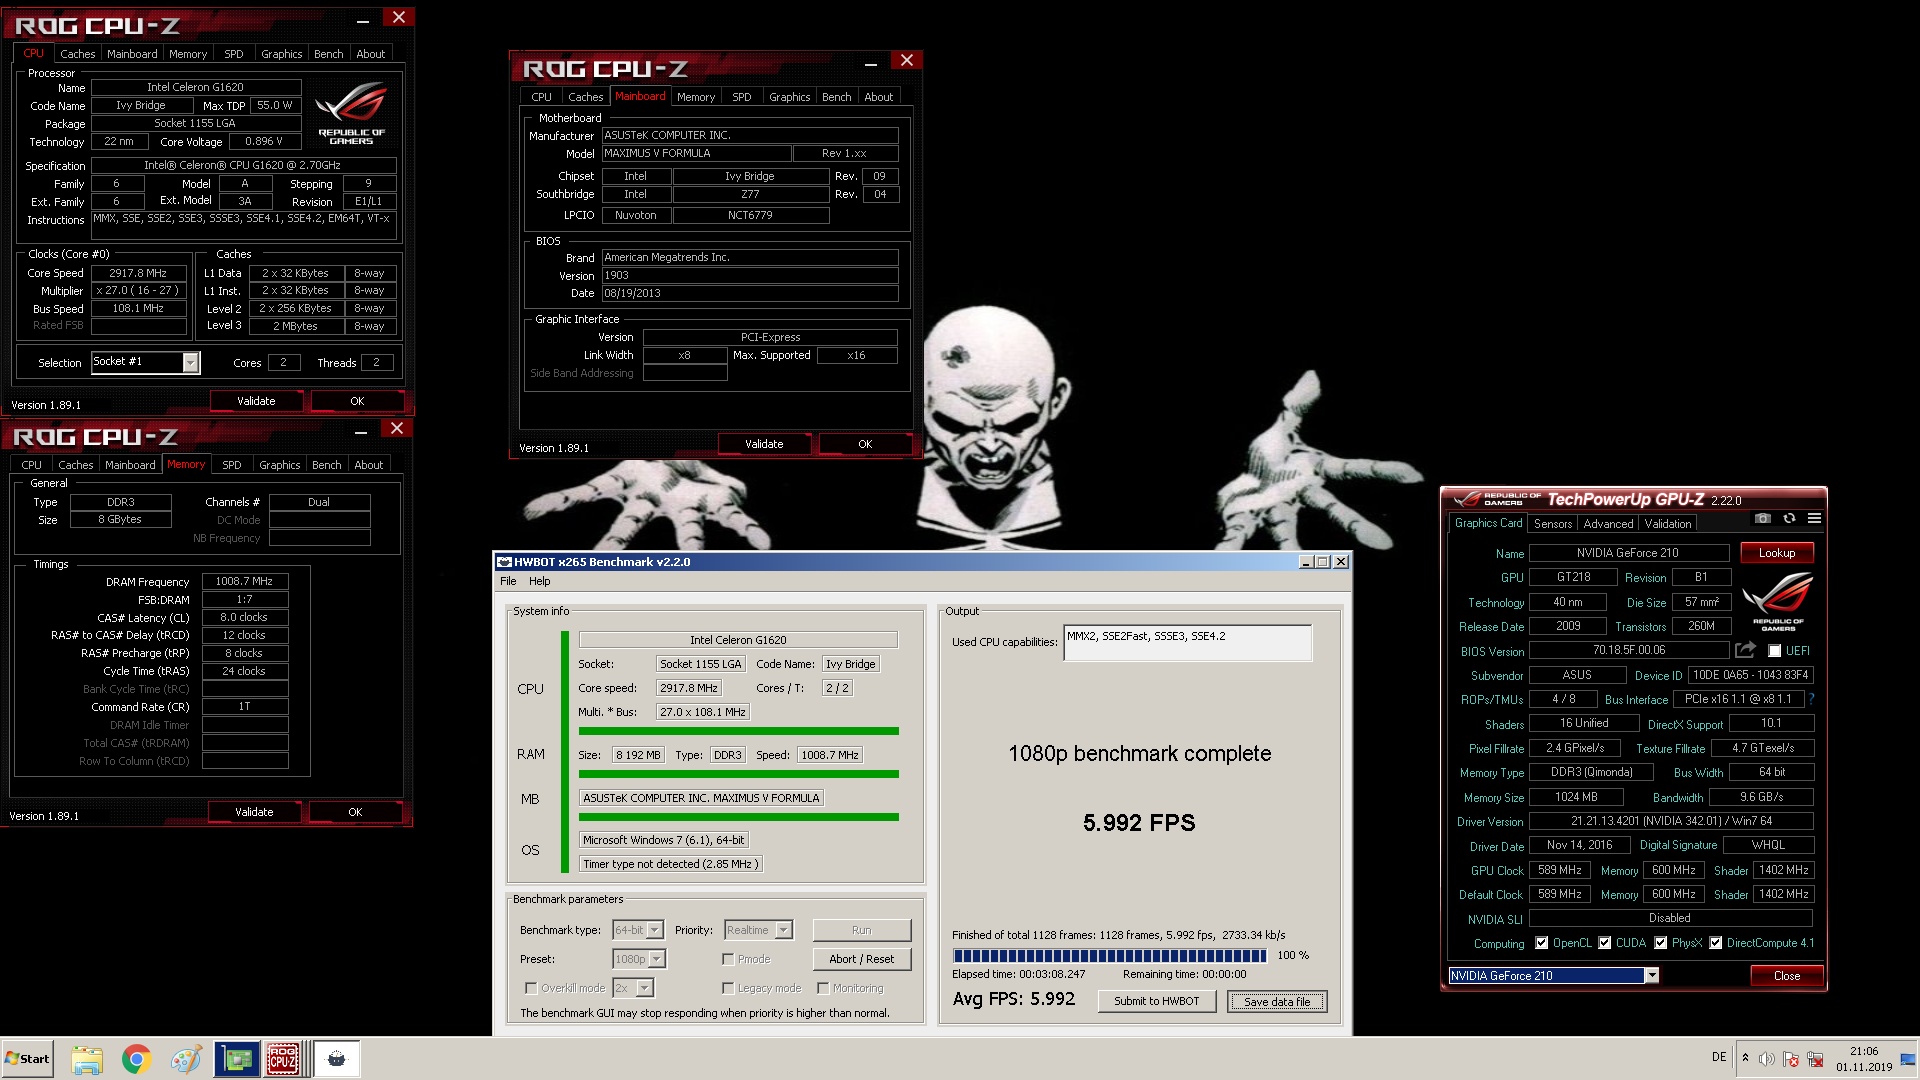Toggle the UEFI checkbox in GPU-Z
The height and width of the screenshot is (1080, 1920).
pyautogui.click(x=1775, y=651)
